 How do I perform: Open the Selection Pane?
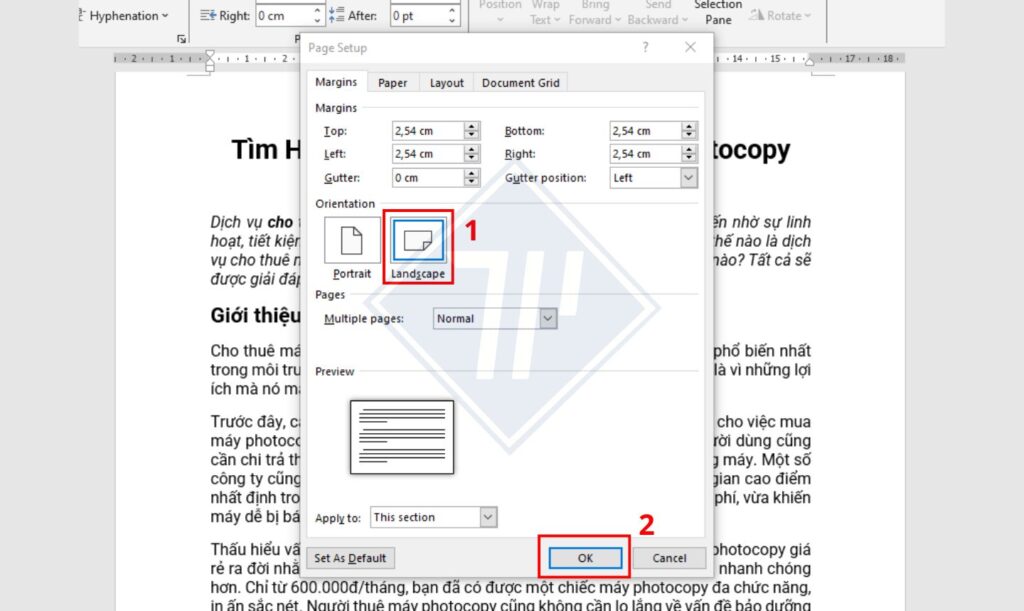pos(717,12)
